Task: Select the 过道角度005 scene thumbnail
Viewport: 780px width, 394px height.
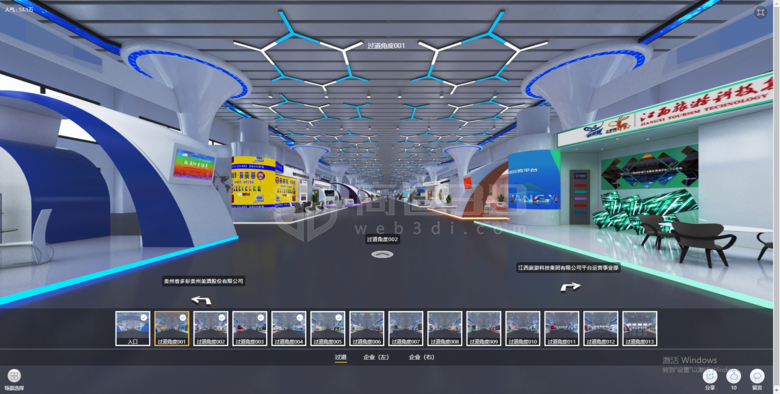Action: click(x=327, y=328)
